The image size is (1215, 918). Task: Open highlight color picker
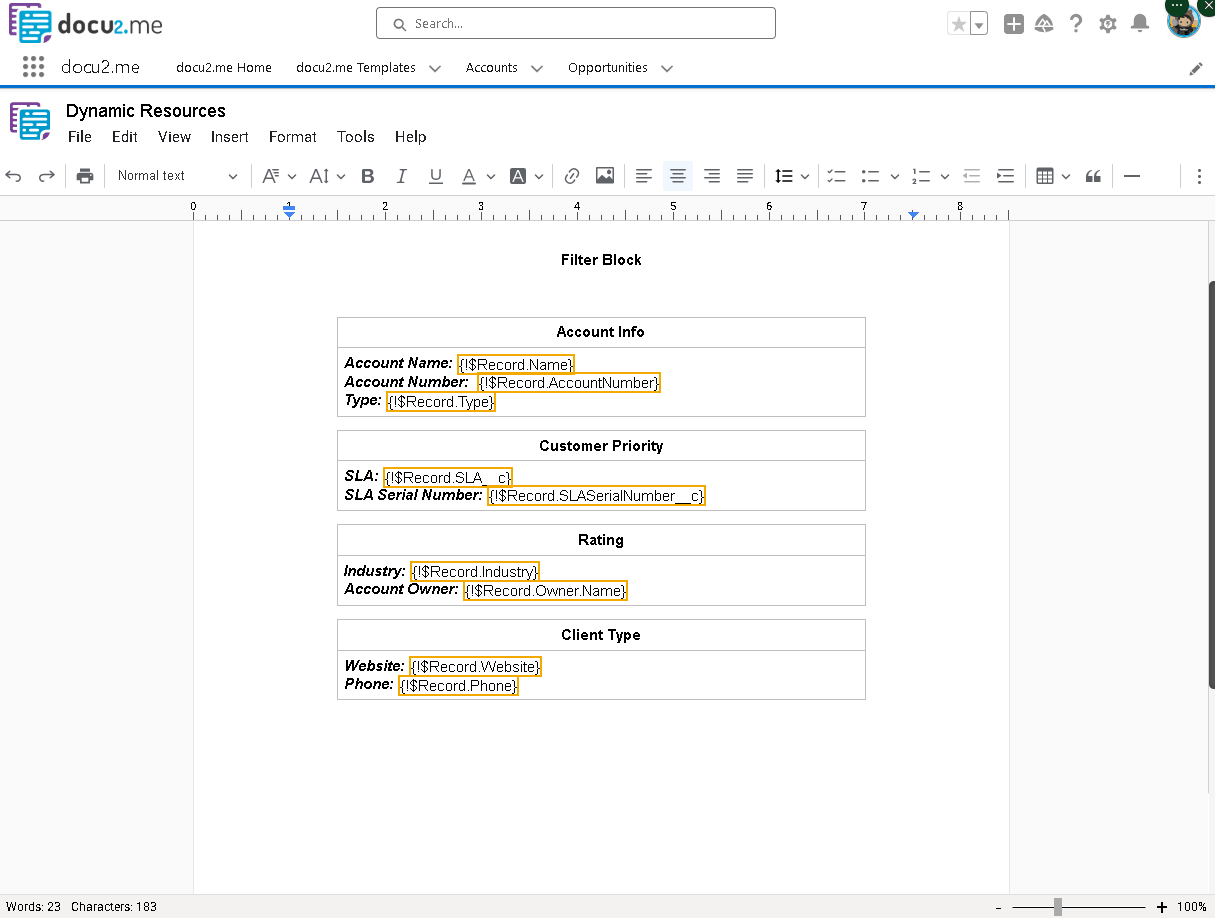[518, 176]
